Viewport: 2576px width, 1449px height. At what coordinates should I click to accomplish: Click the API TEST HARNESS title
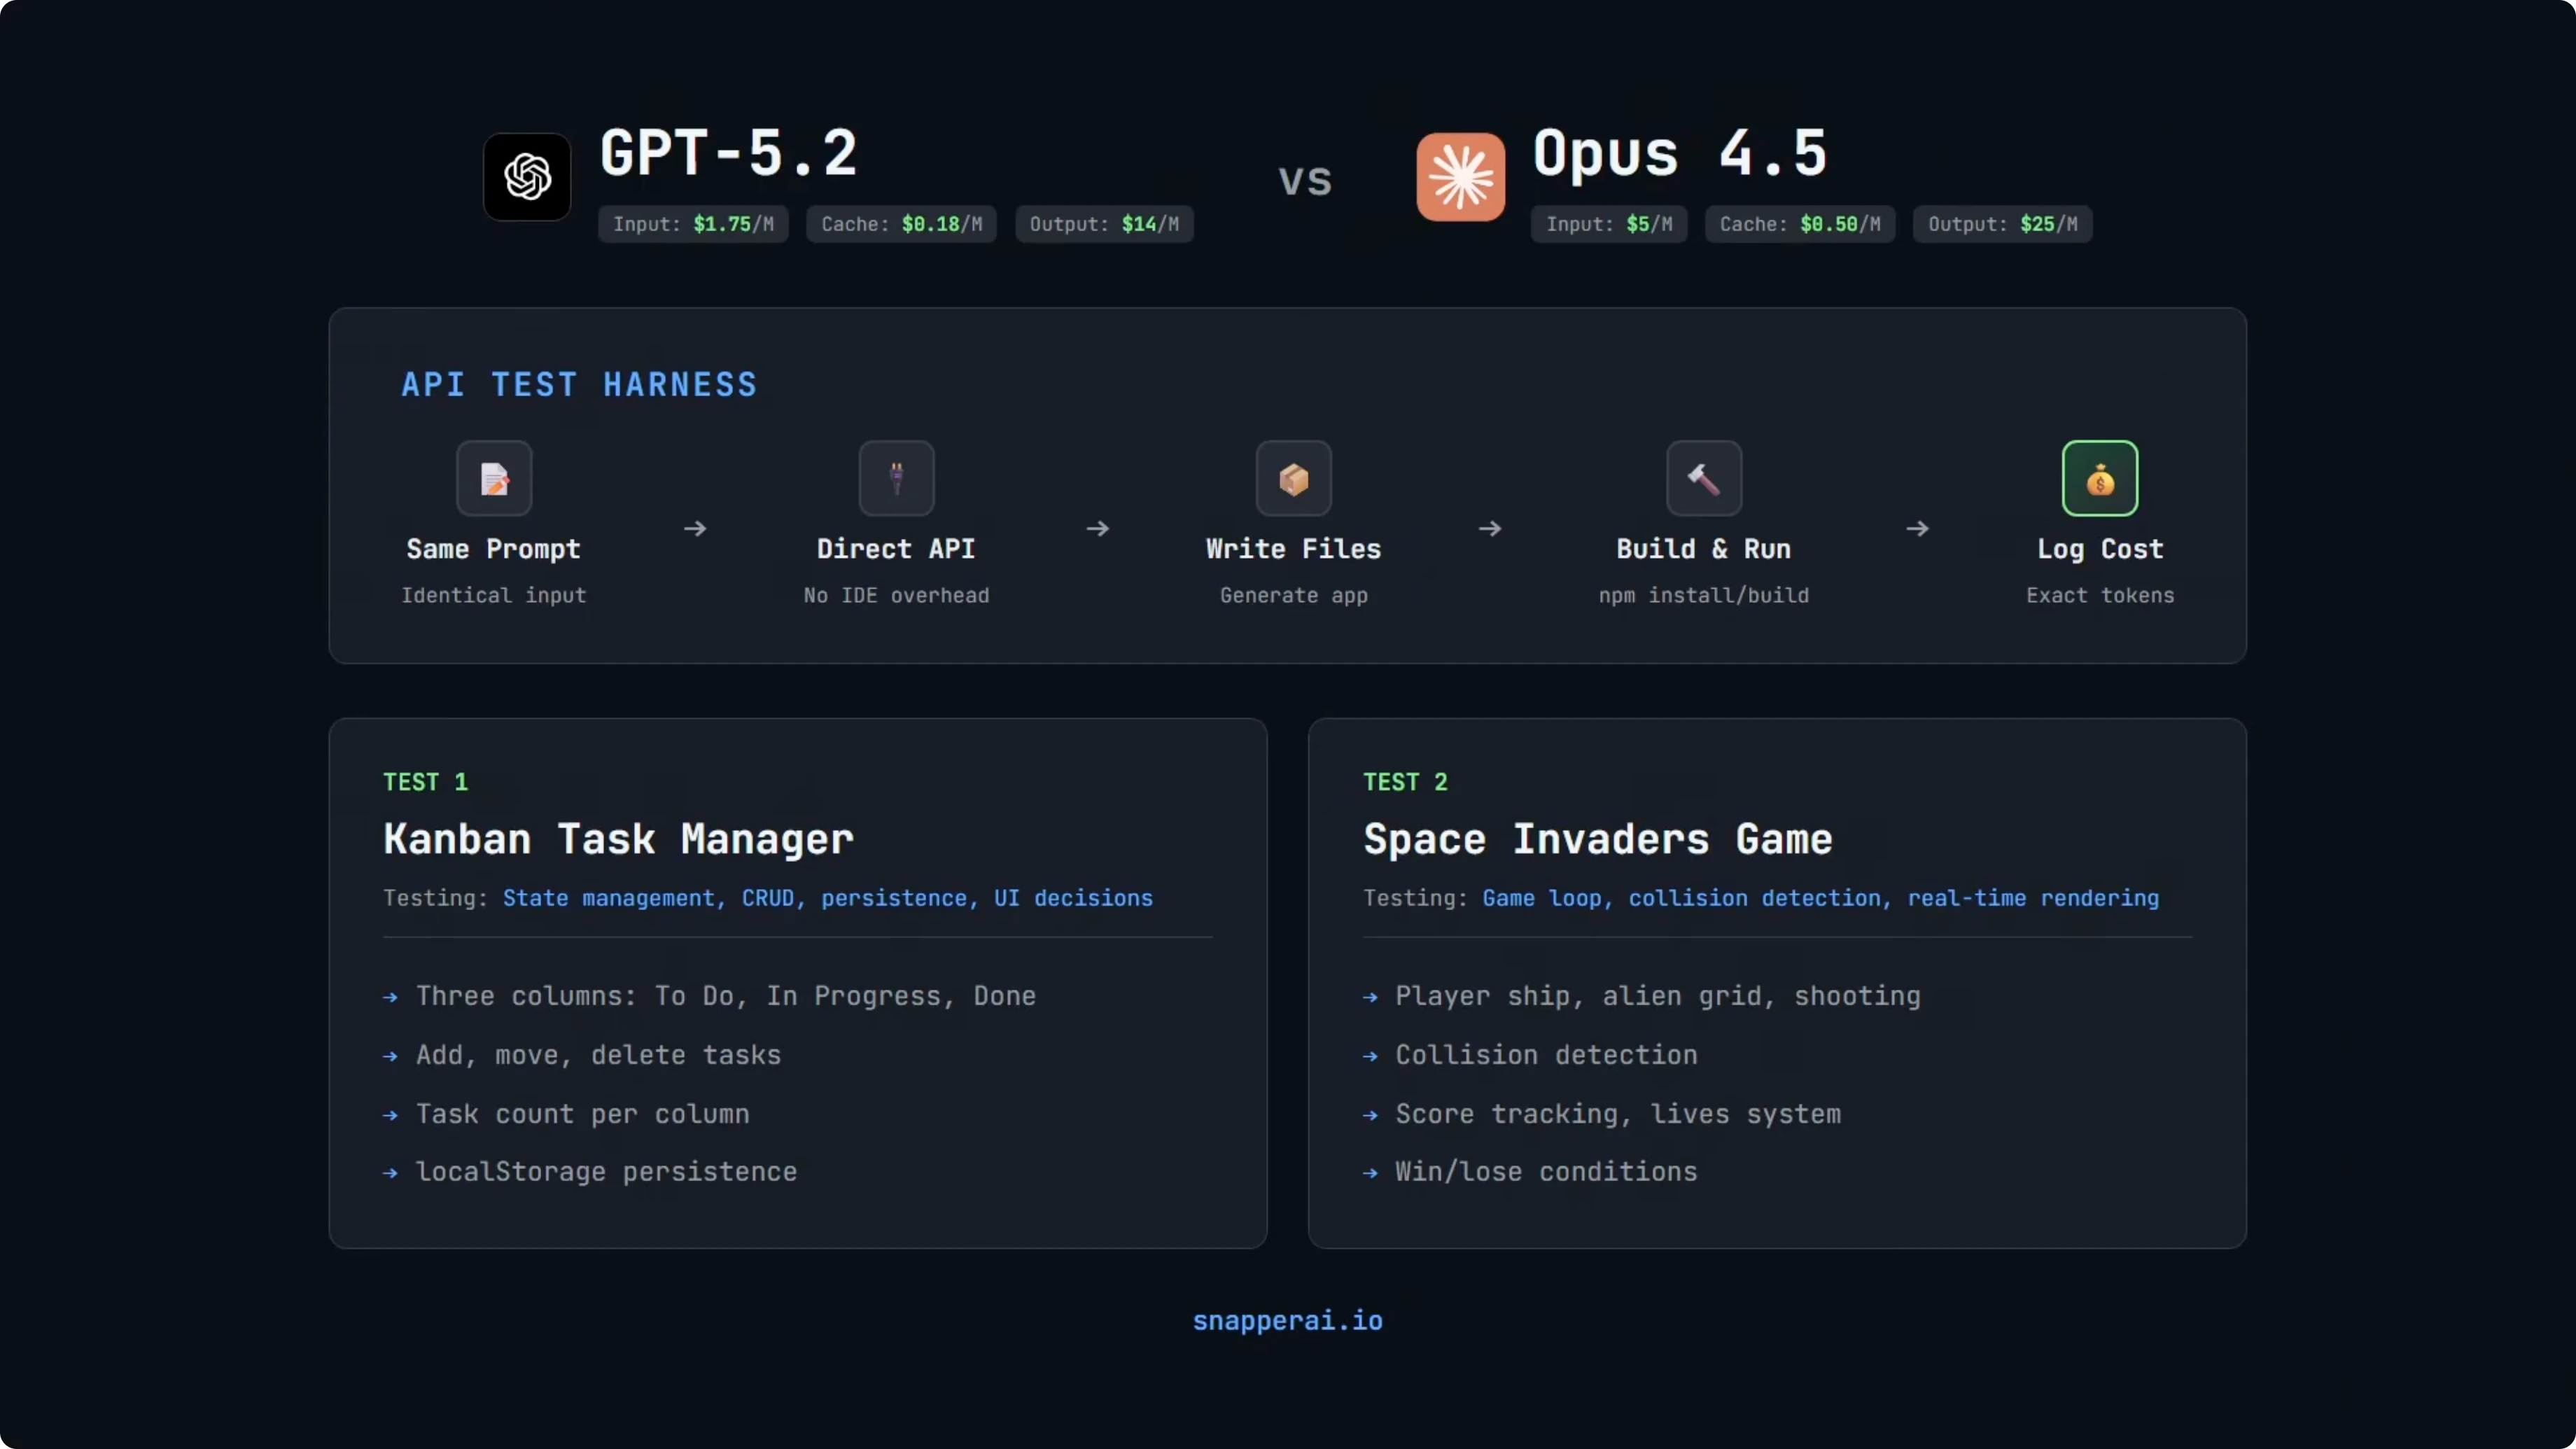click(579, 385)
